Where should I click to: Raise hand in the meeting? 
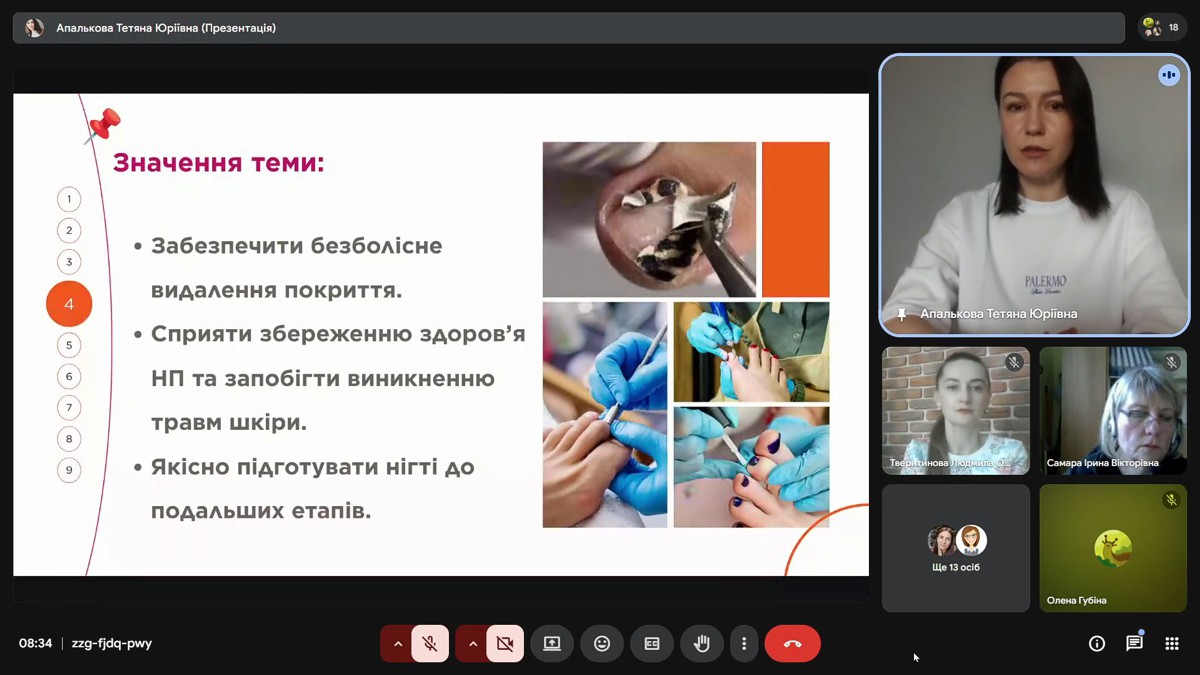coord(702,644)
